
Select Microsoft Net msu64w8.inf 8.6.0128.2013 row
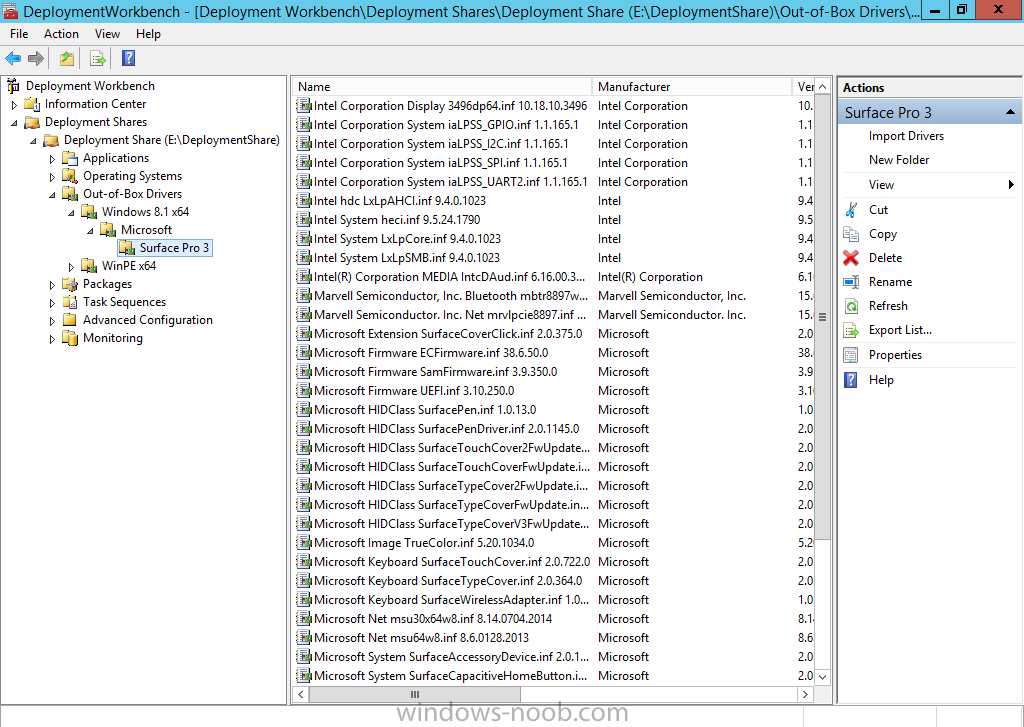(x=554, y=638)
